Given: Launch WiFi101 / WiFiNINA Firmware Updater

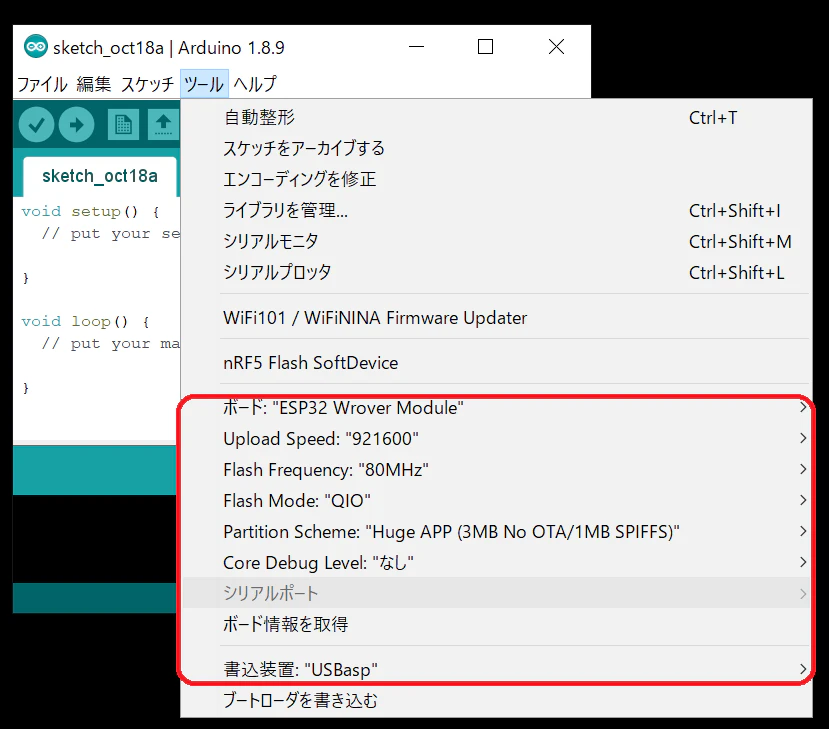Looking at the screenshot, I should 496,318.
